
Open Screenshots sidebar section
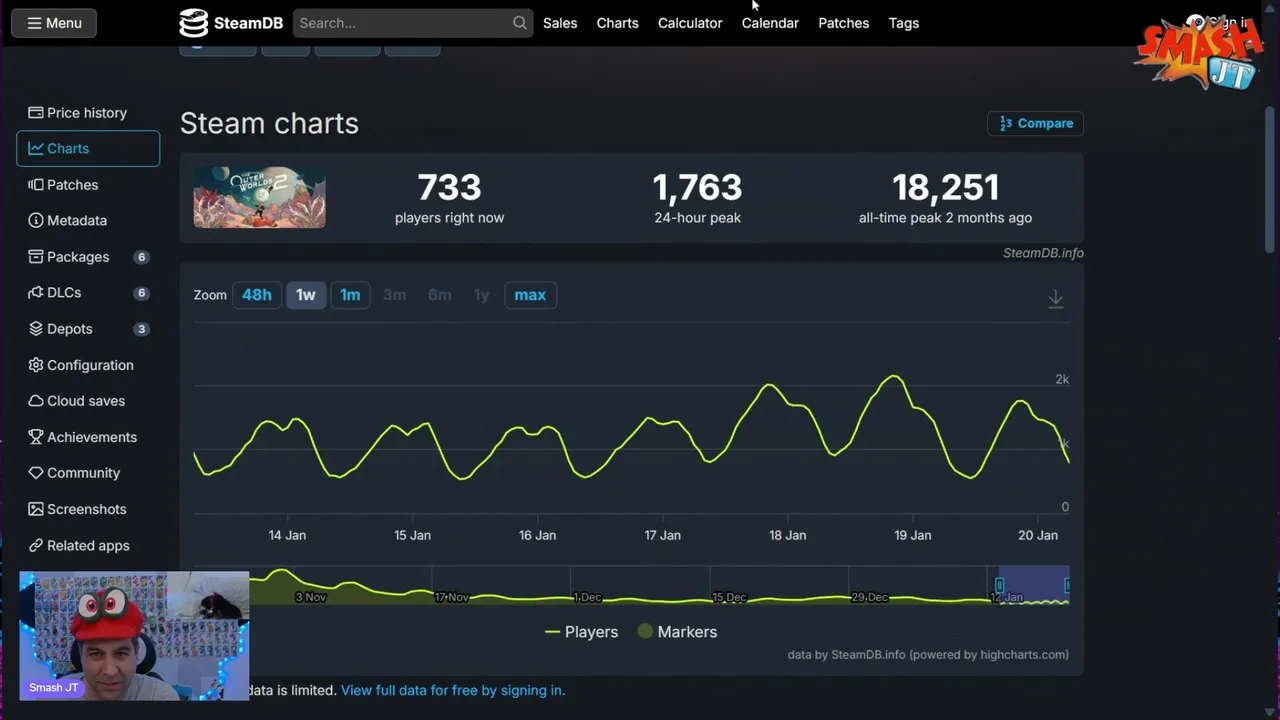[88, 509]
